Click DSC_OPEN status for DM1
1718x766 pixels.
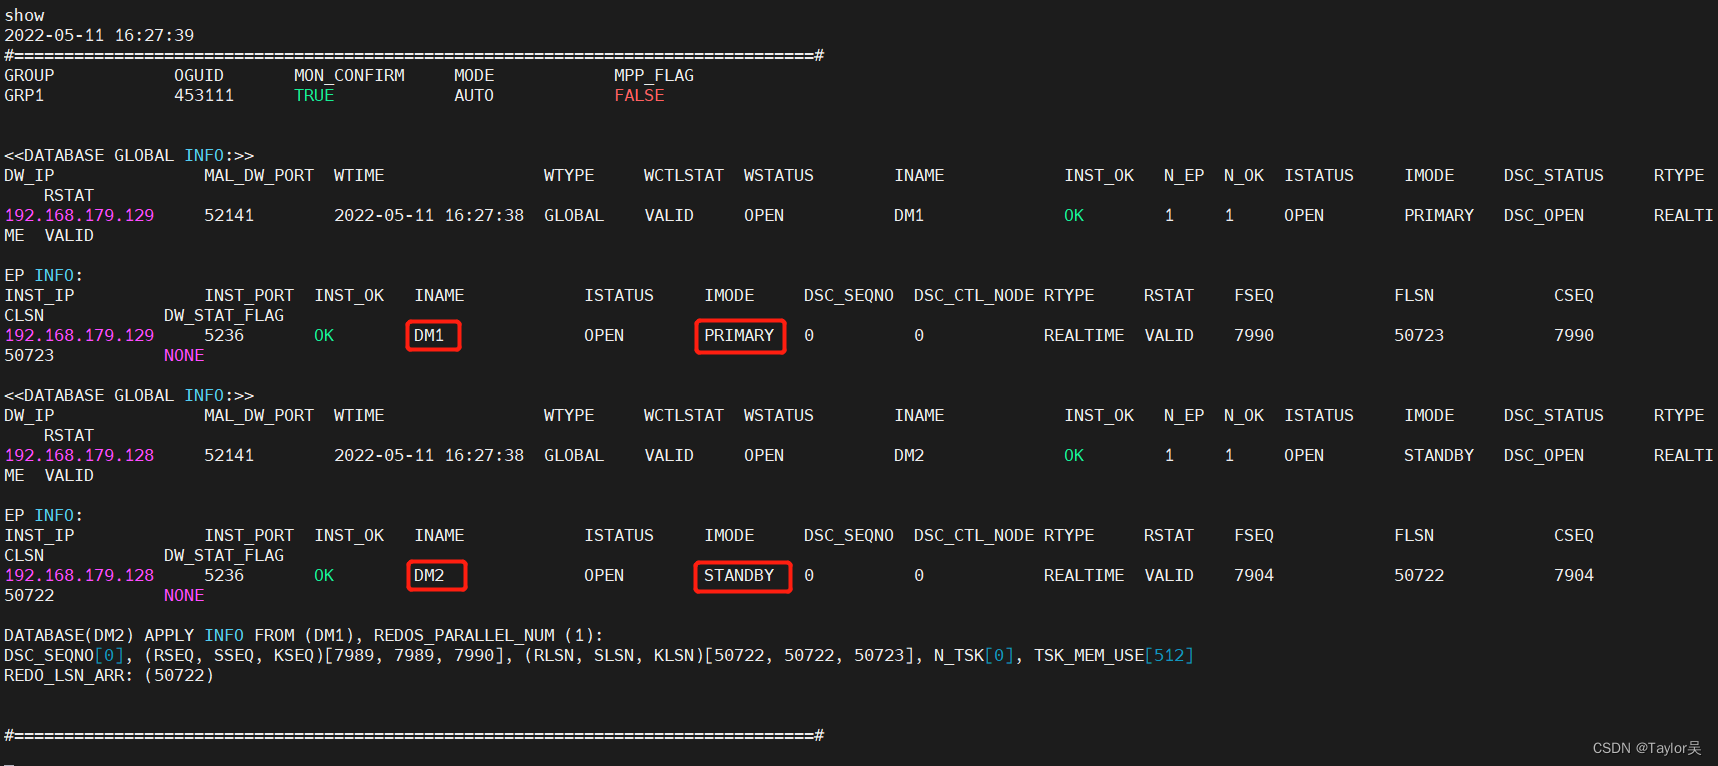1544,216
